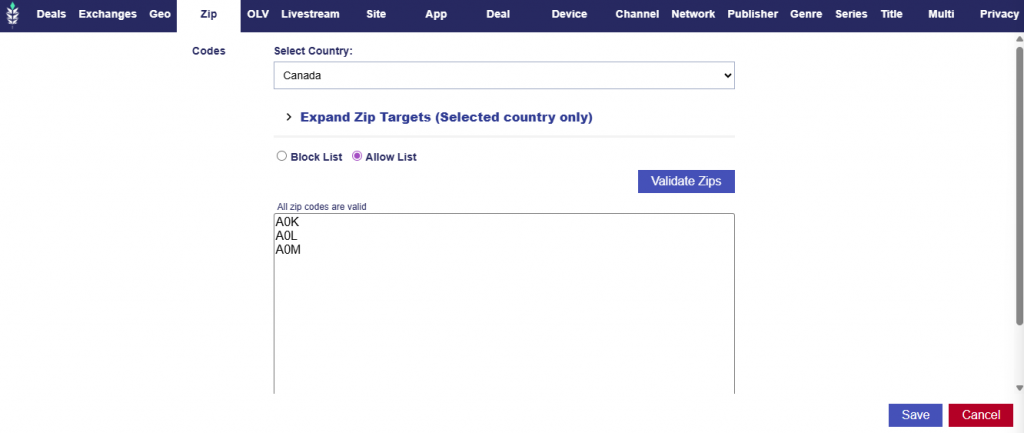Image resolution: width=1024 pixels, height=433 pixels.
Task: Open the Exchanges tab
Action: [x=107, y=15]
